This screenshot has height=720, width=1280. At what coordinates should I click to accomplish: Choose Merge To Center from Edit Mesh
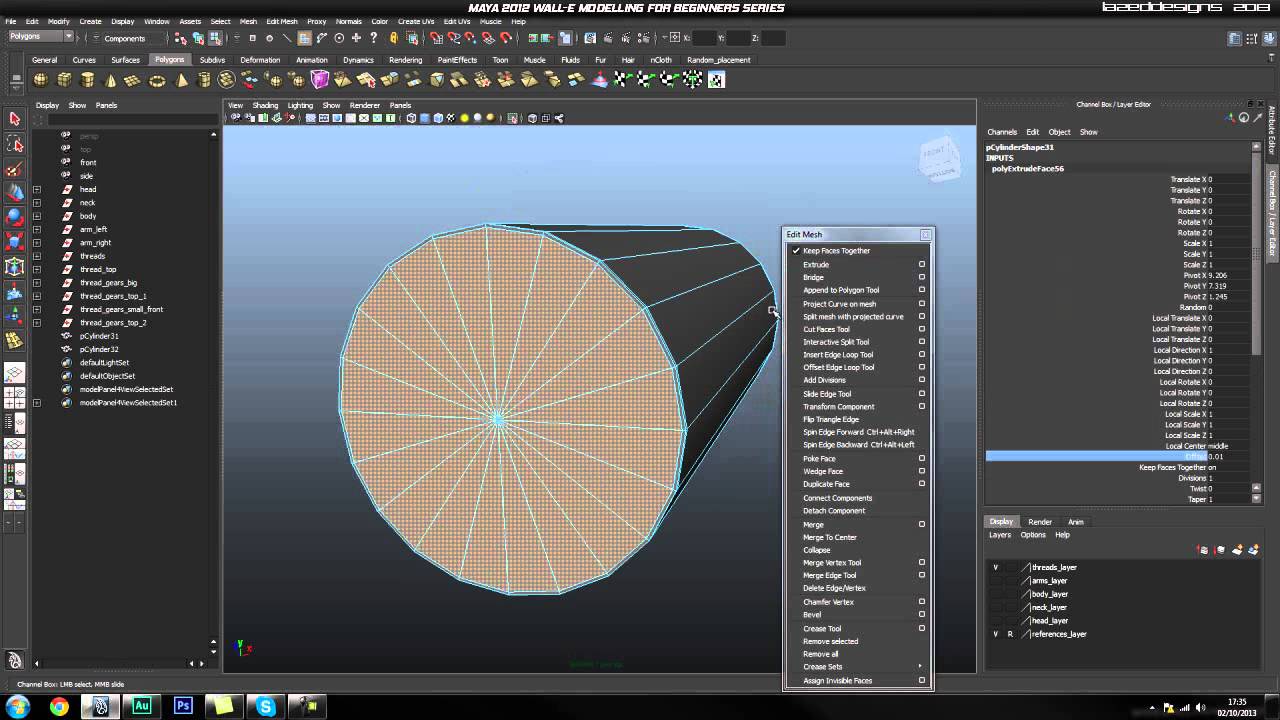click(x=830, y=537)
